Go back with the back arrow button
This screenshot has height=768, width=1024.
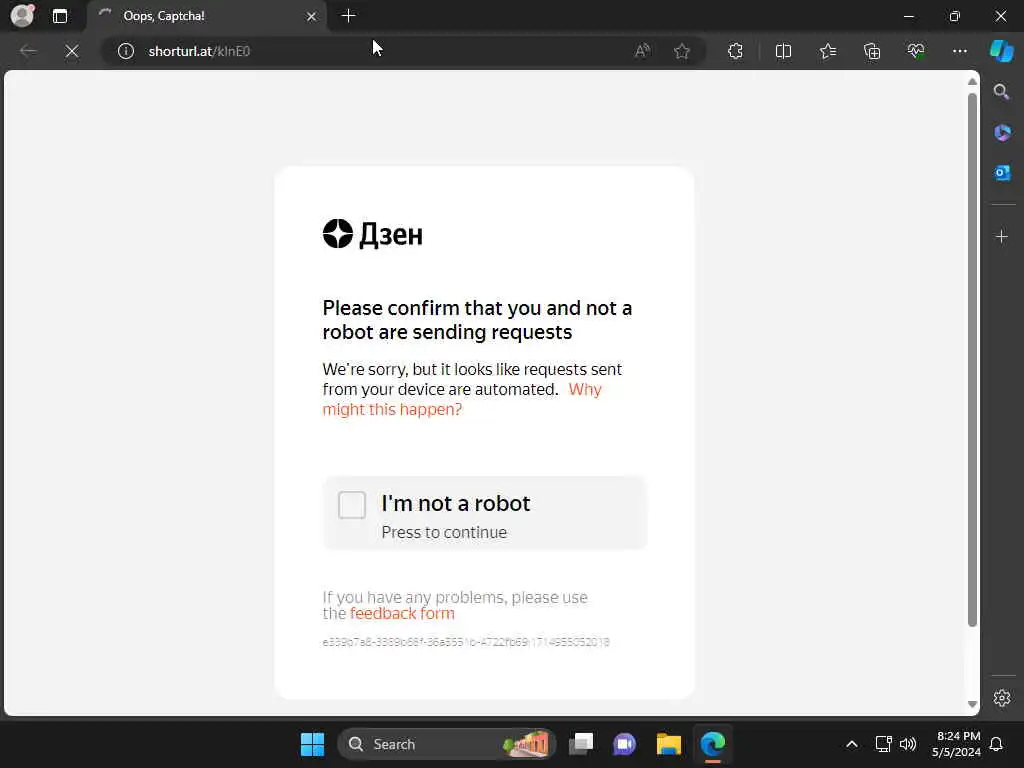pos(28,51)
